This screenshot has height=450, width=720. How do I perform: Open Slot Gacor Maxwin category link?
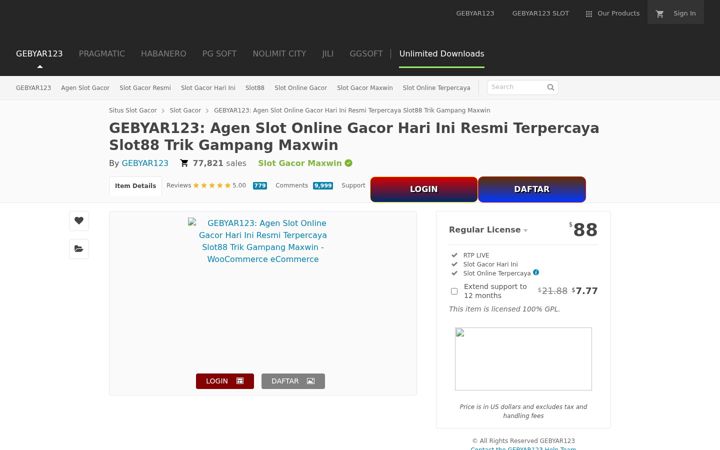click(x=365, y=88)
